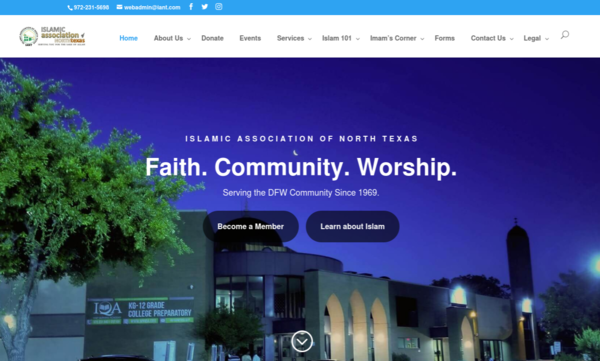
Task: Click the scroll-down circle arrow icon
Action: point(302,341)
